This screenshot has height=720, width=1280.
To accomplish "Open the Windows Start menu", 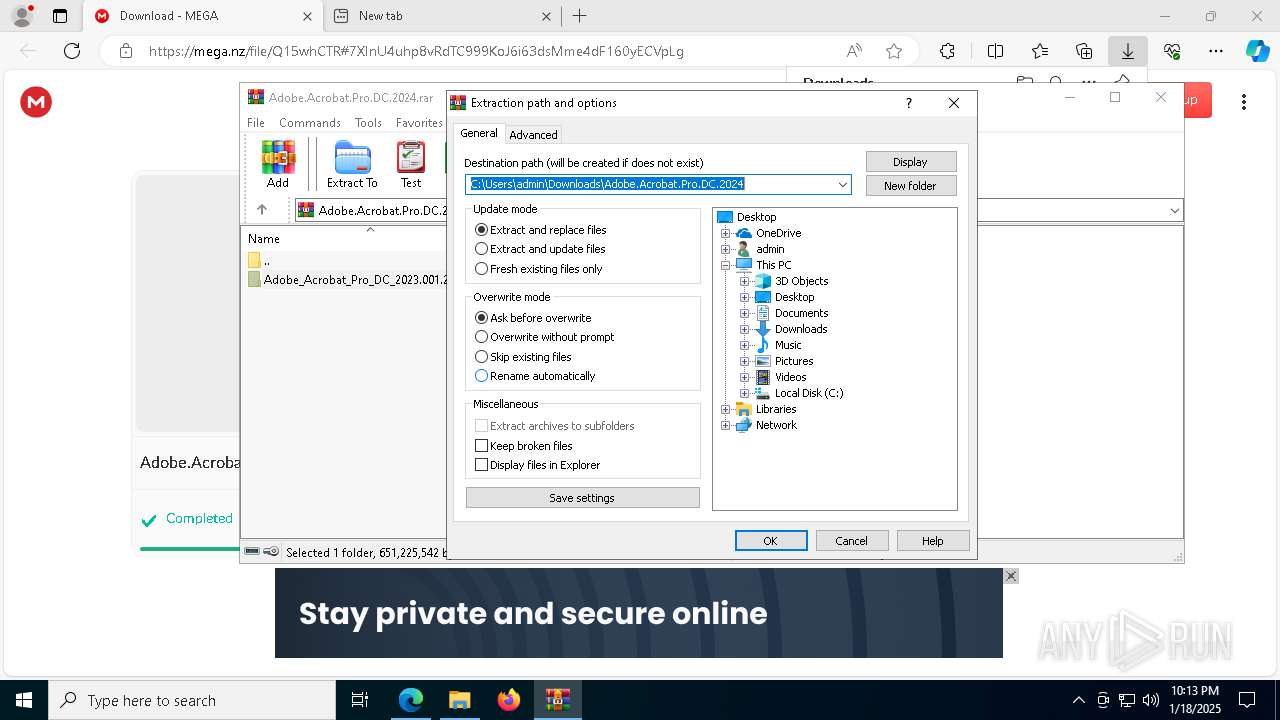I will (24, 700).
